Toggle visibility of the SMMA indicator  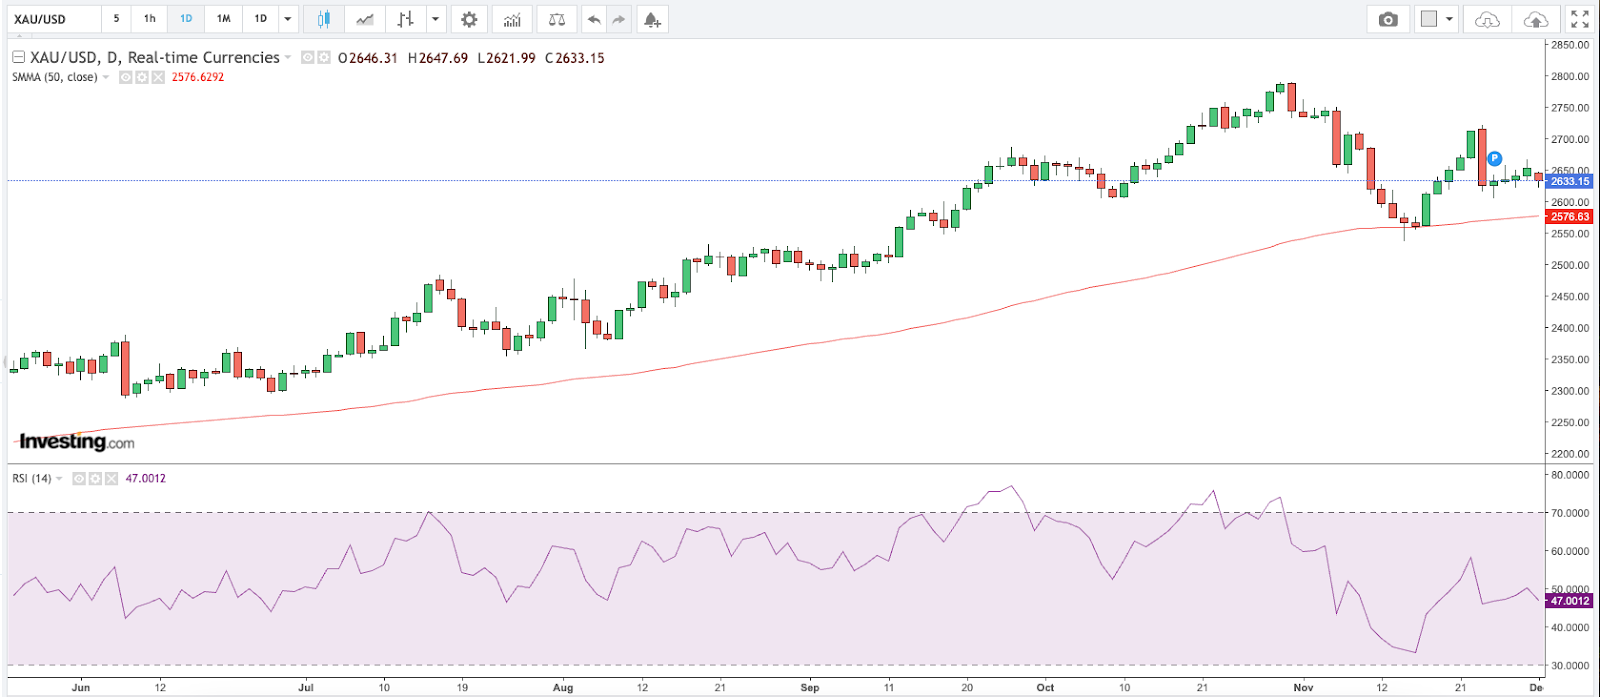[x=126, y=77]
